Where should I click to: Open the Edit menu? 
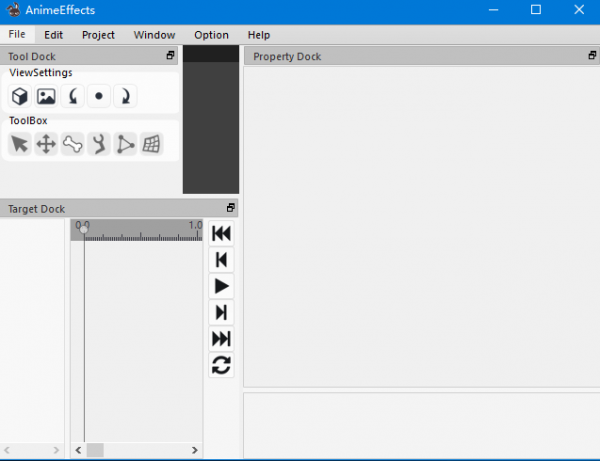click(53, 35)
